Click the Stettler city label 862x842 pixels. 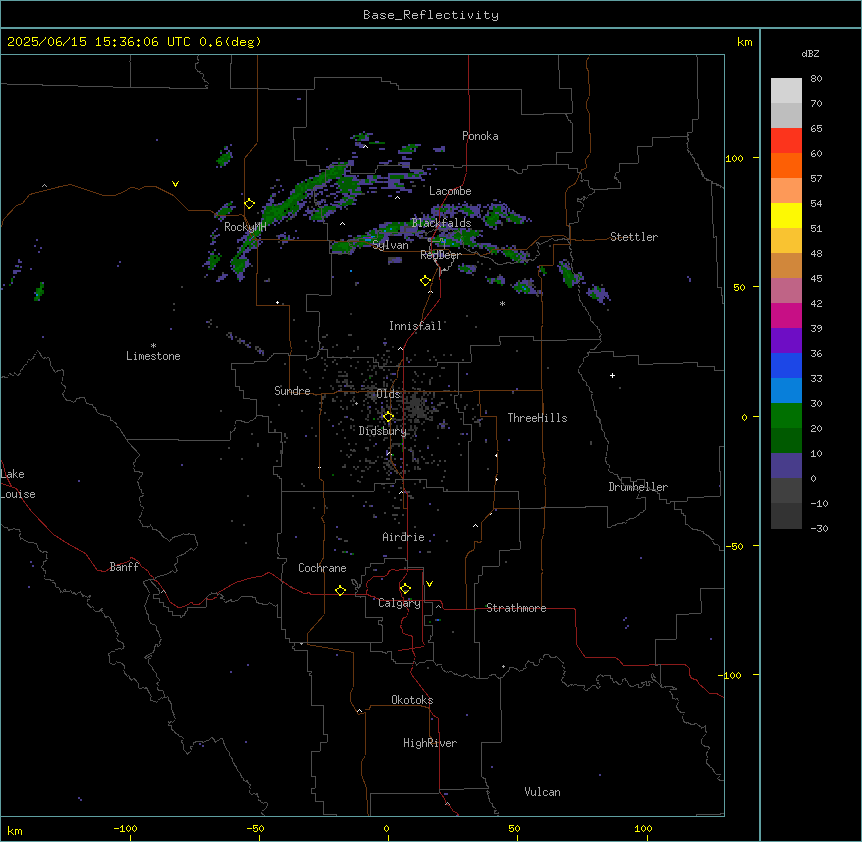point(634,237)
